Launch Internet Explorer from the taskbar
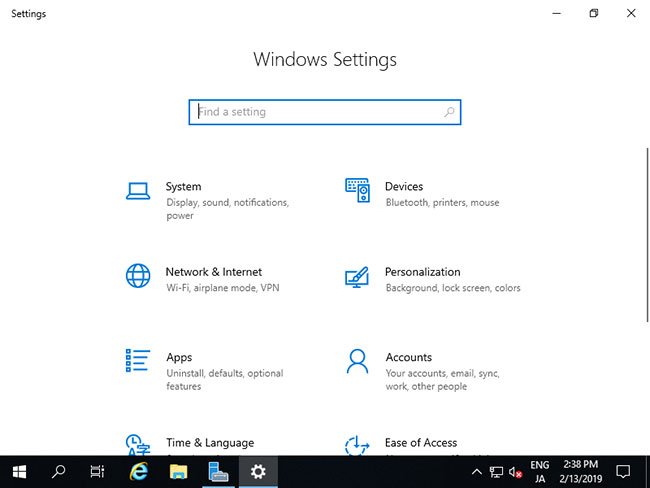650x488 pixels. click(x=138, y=472)
